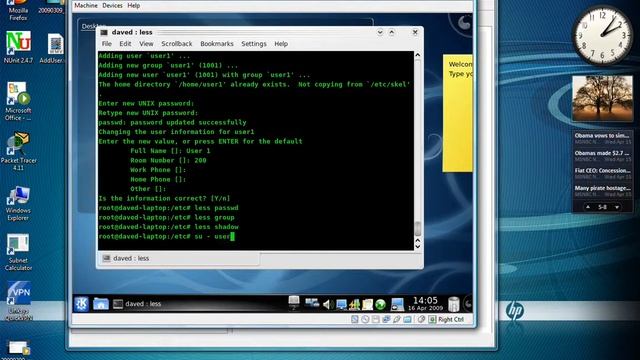Viewport: 640px width, 360px height.
Task: Open the AddUser file on the desktop
Action: (x=54, y=48)
